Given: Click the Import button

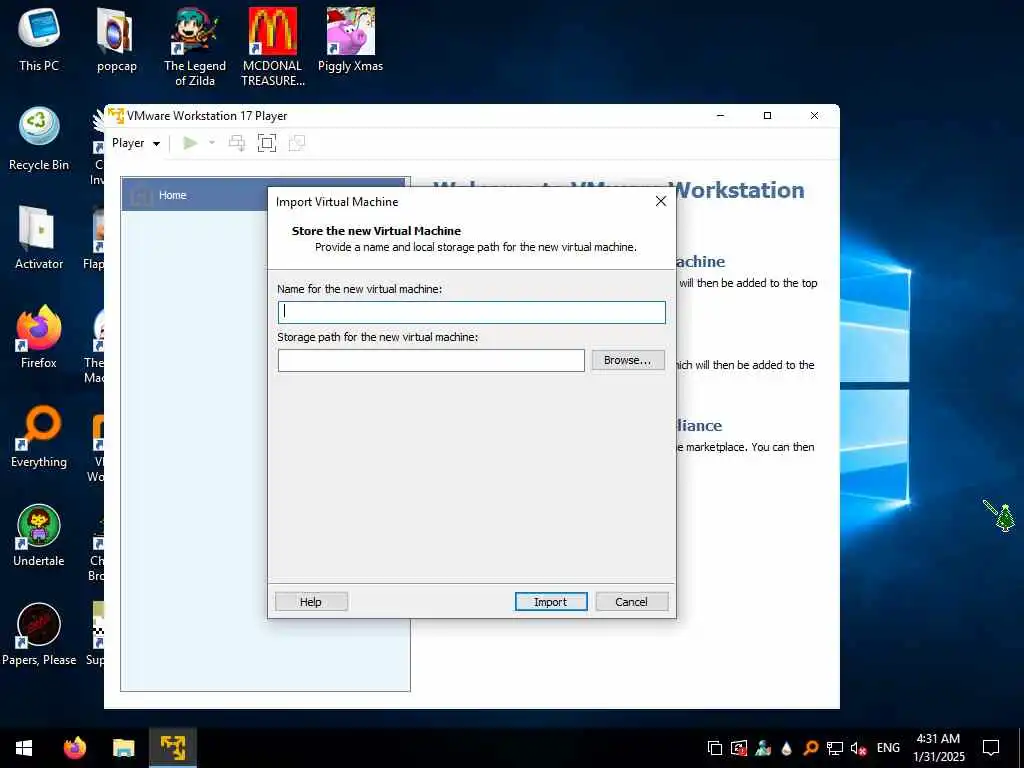Looking at the screenshot, I should click(x=551, y=601).
